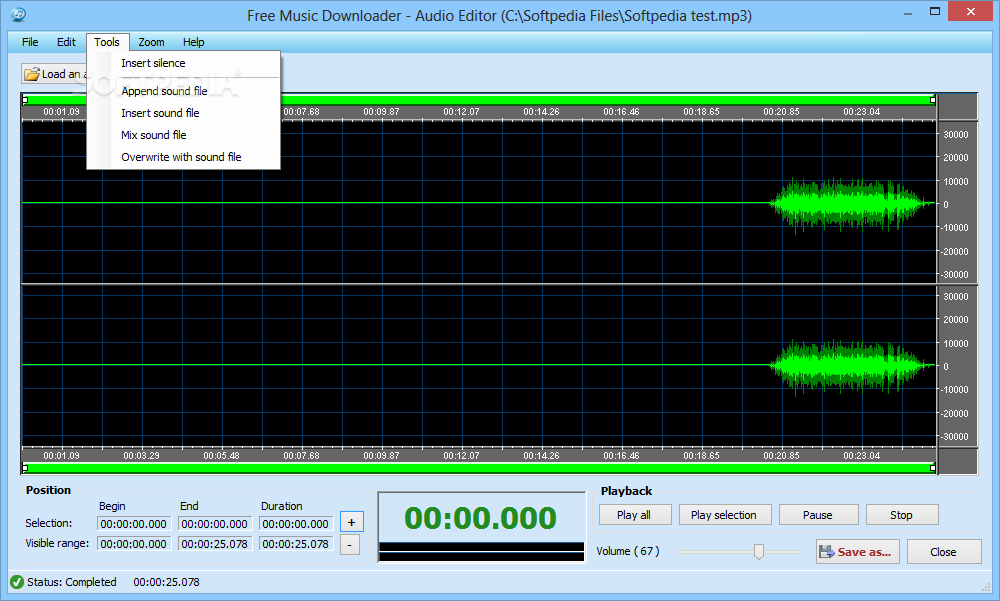Click the audio level meter bars
Viewport: 1000px width, 601px height.
click(482, 552)
